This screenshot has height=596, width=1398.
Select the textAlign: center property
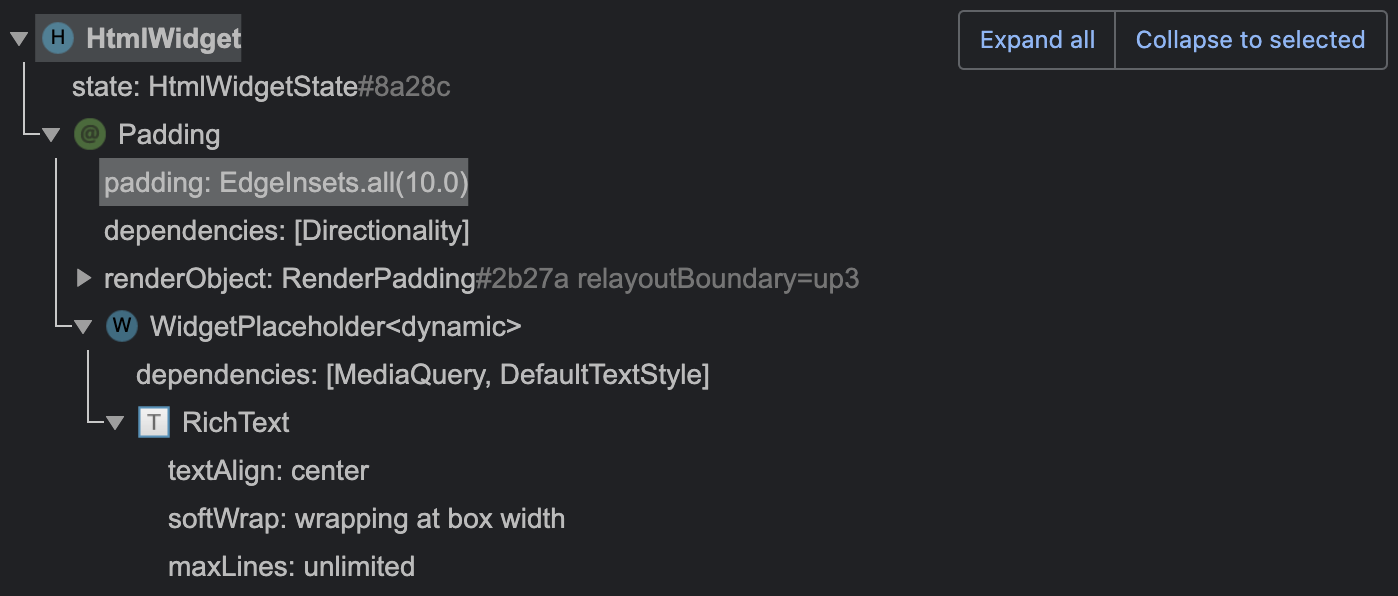[x=268, y=470]
